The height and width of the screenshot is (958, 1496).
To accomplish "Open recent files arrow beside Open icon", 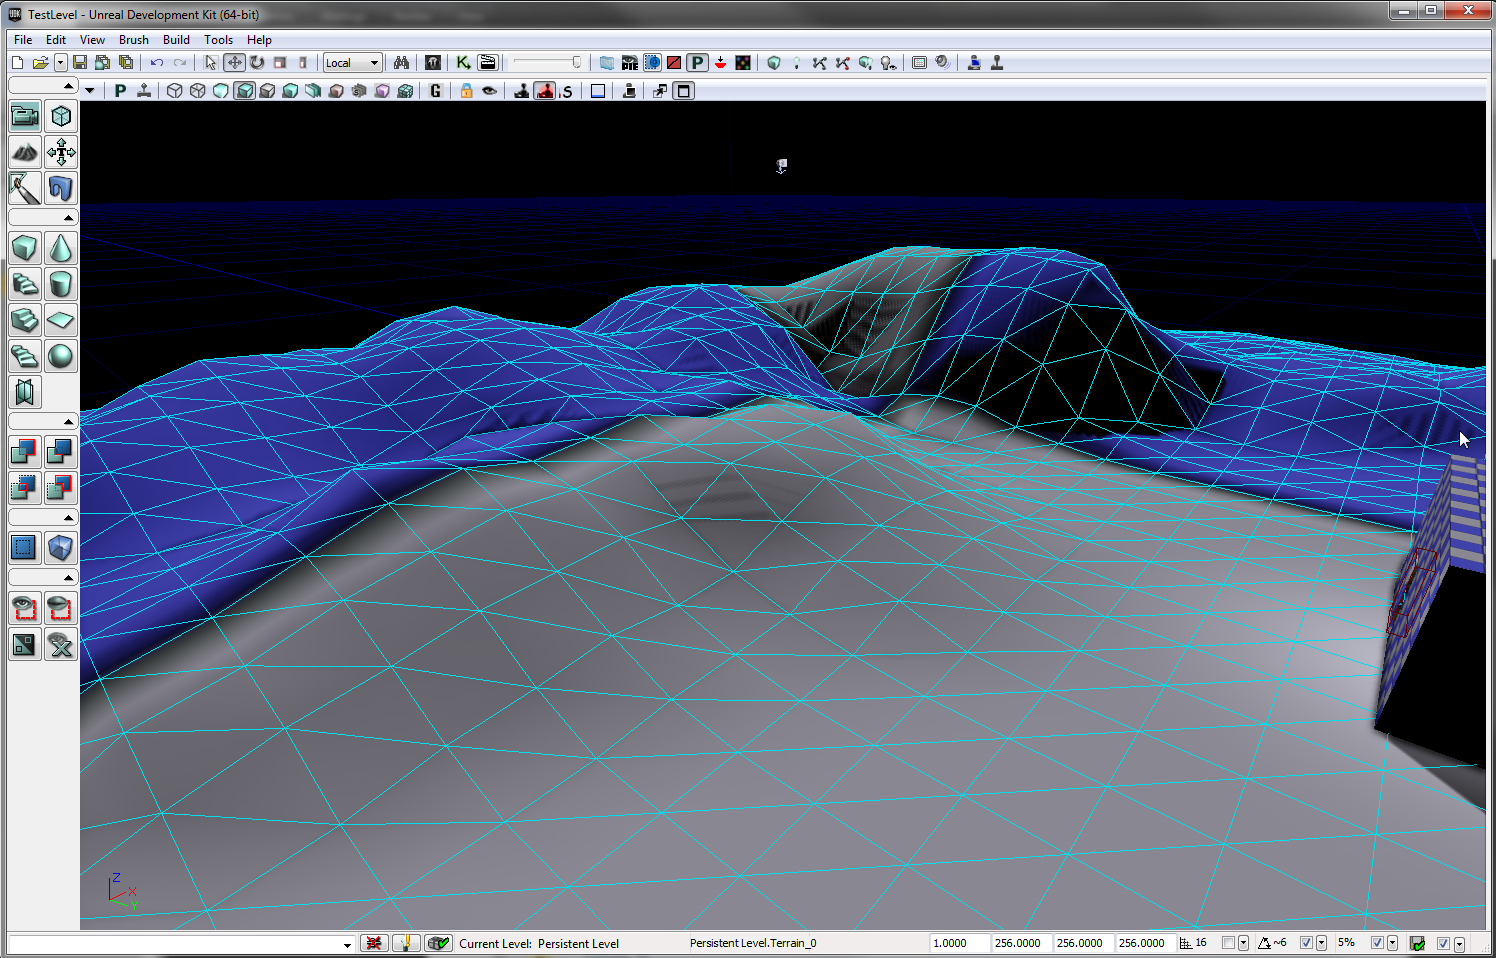I will pyautogui.click(x=60, y=62).
